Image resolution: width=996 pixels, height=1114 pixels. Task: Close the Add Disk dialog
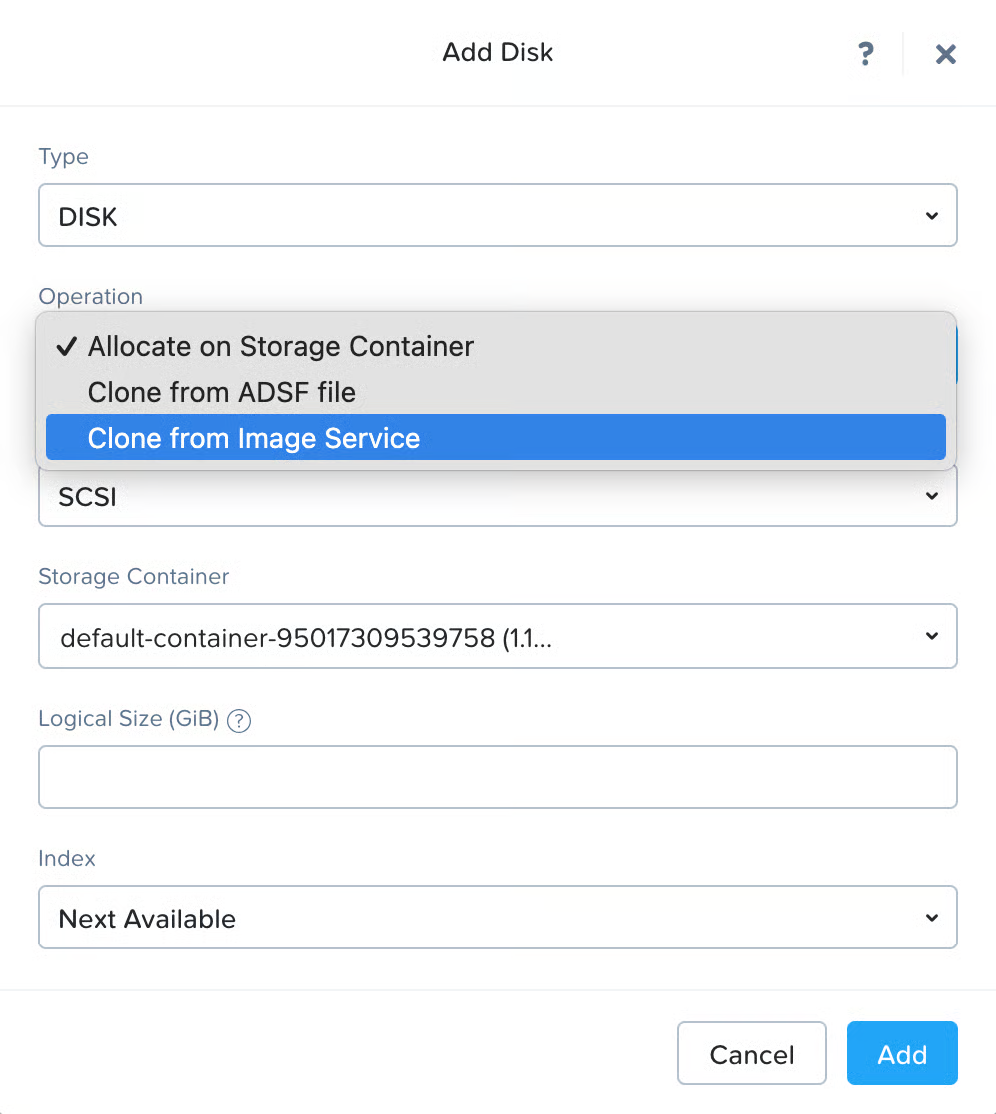945,54
